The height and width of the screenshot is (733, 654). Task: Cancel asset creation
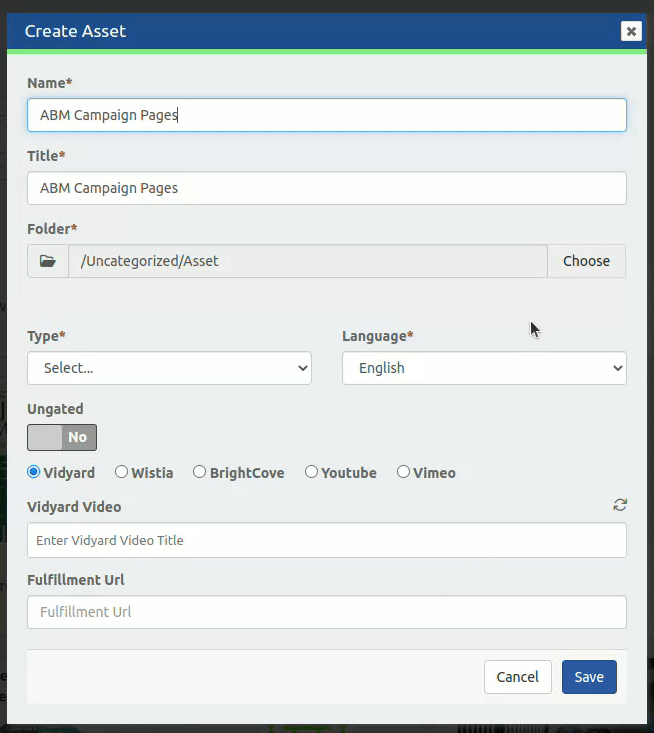[517, 677]
